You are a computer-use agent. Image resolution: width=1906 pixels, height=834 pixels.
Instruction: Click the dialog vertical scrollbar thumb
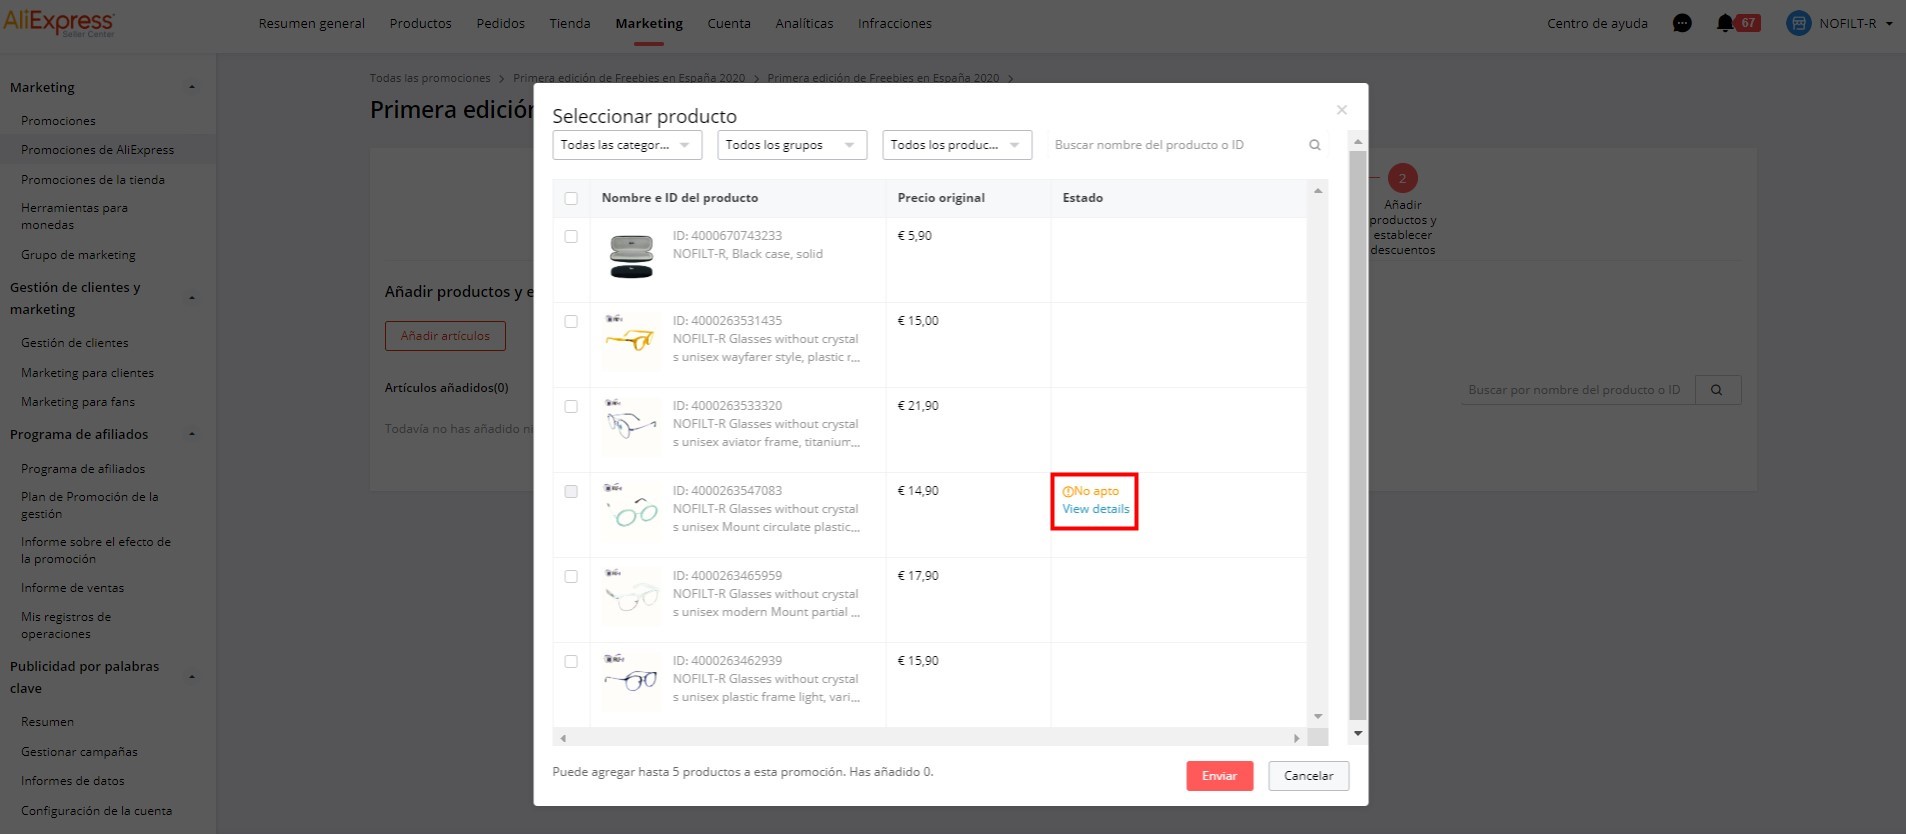point(1357,435)
